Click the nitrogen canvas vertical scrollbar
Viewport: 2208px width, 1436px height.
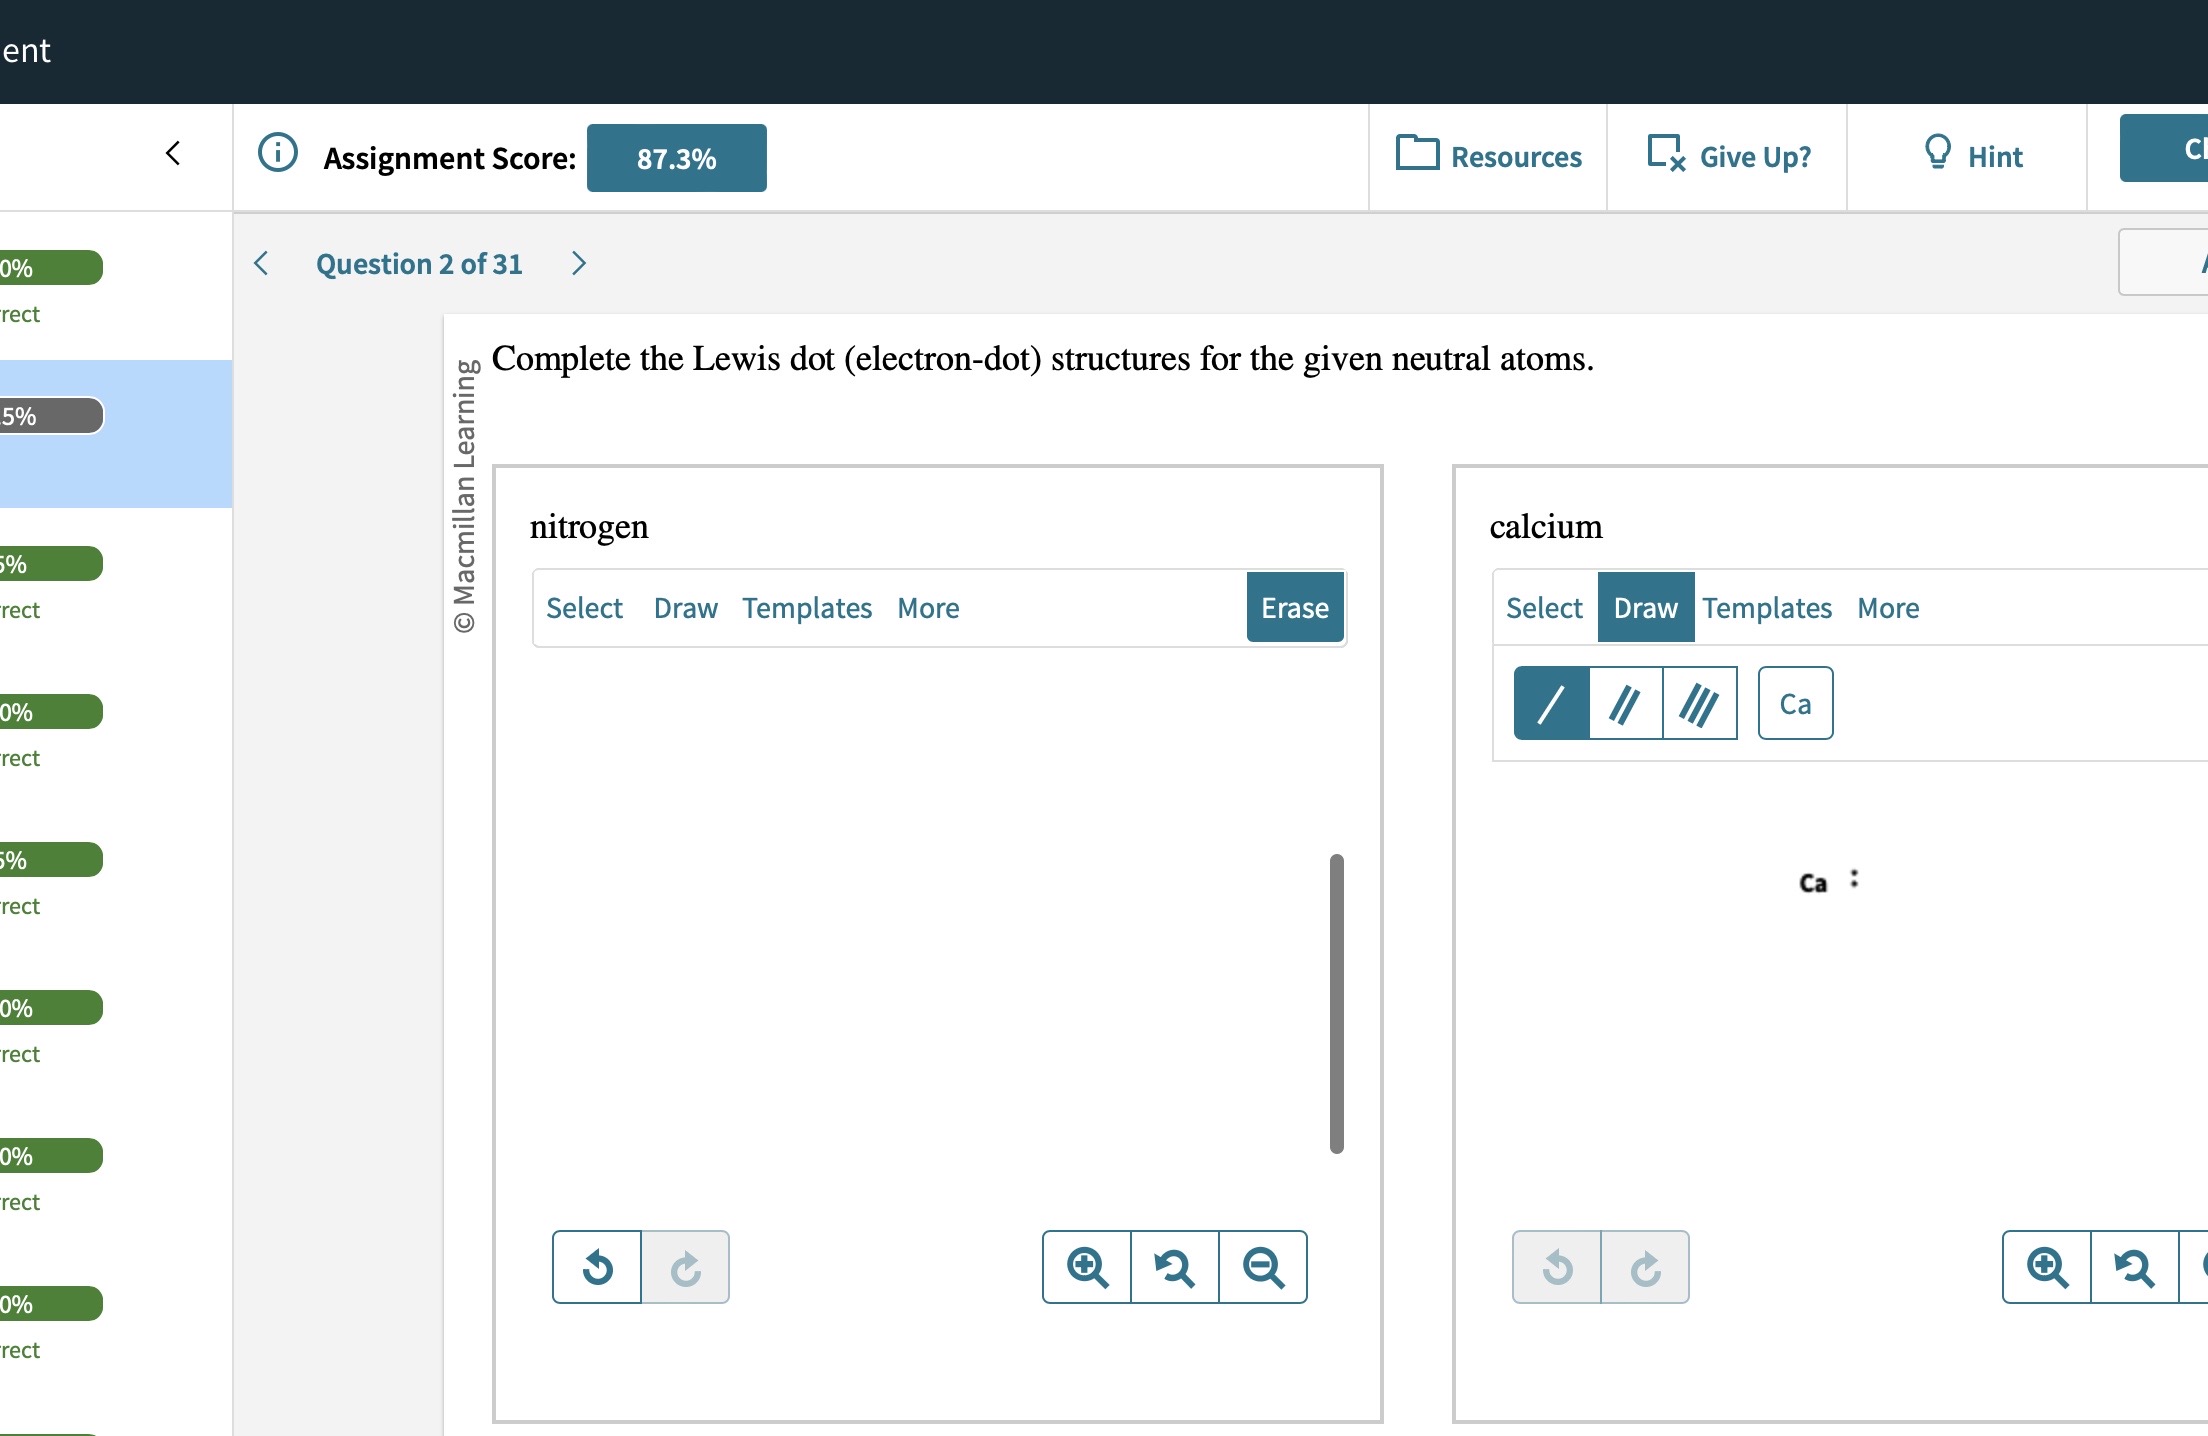point(1336,1003)
